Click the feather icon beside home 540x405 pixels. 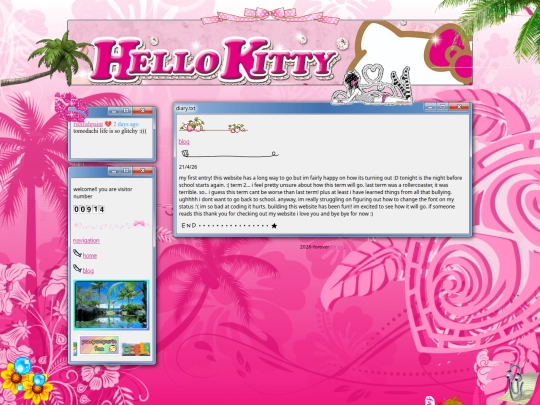click(x=77, y=254)
